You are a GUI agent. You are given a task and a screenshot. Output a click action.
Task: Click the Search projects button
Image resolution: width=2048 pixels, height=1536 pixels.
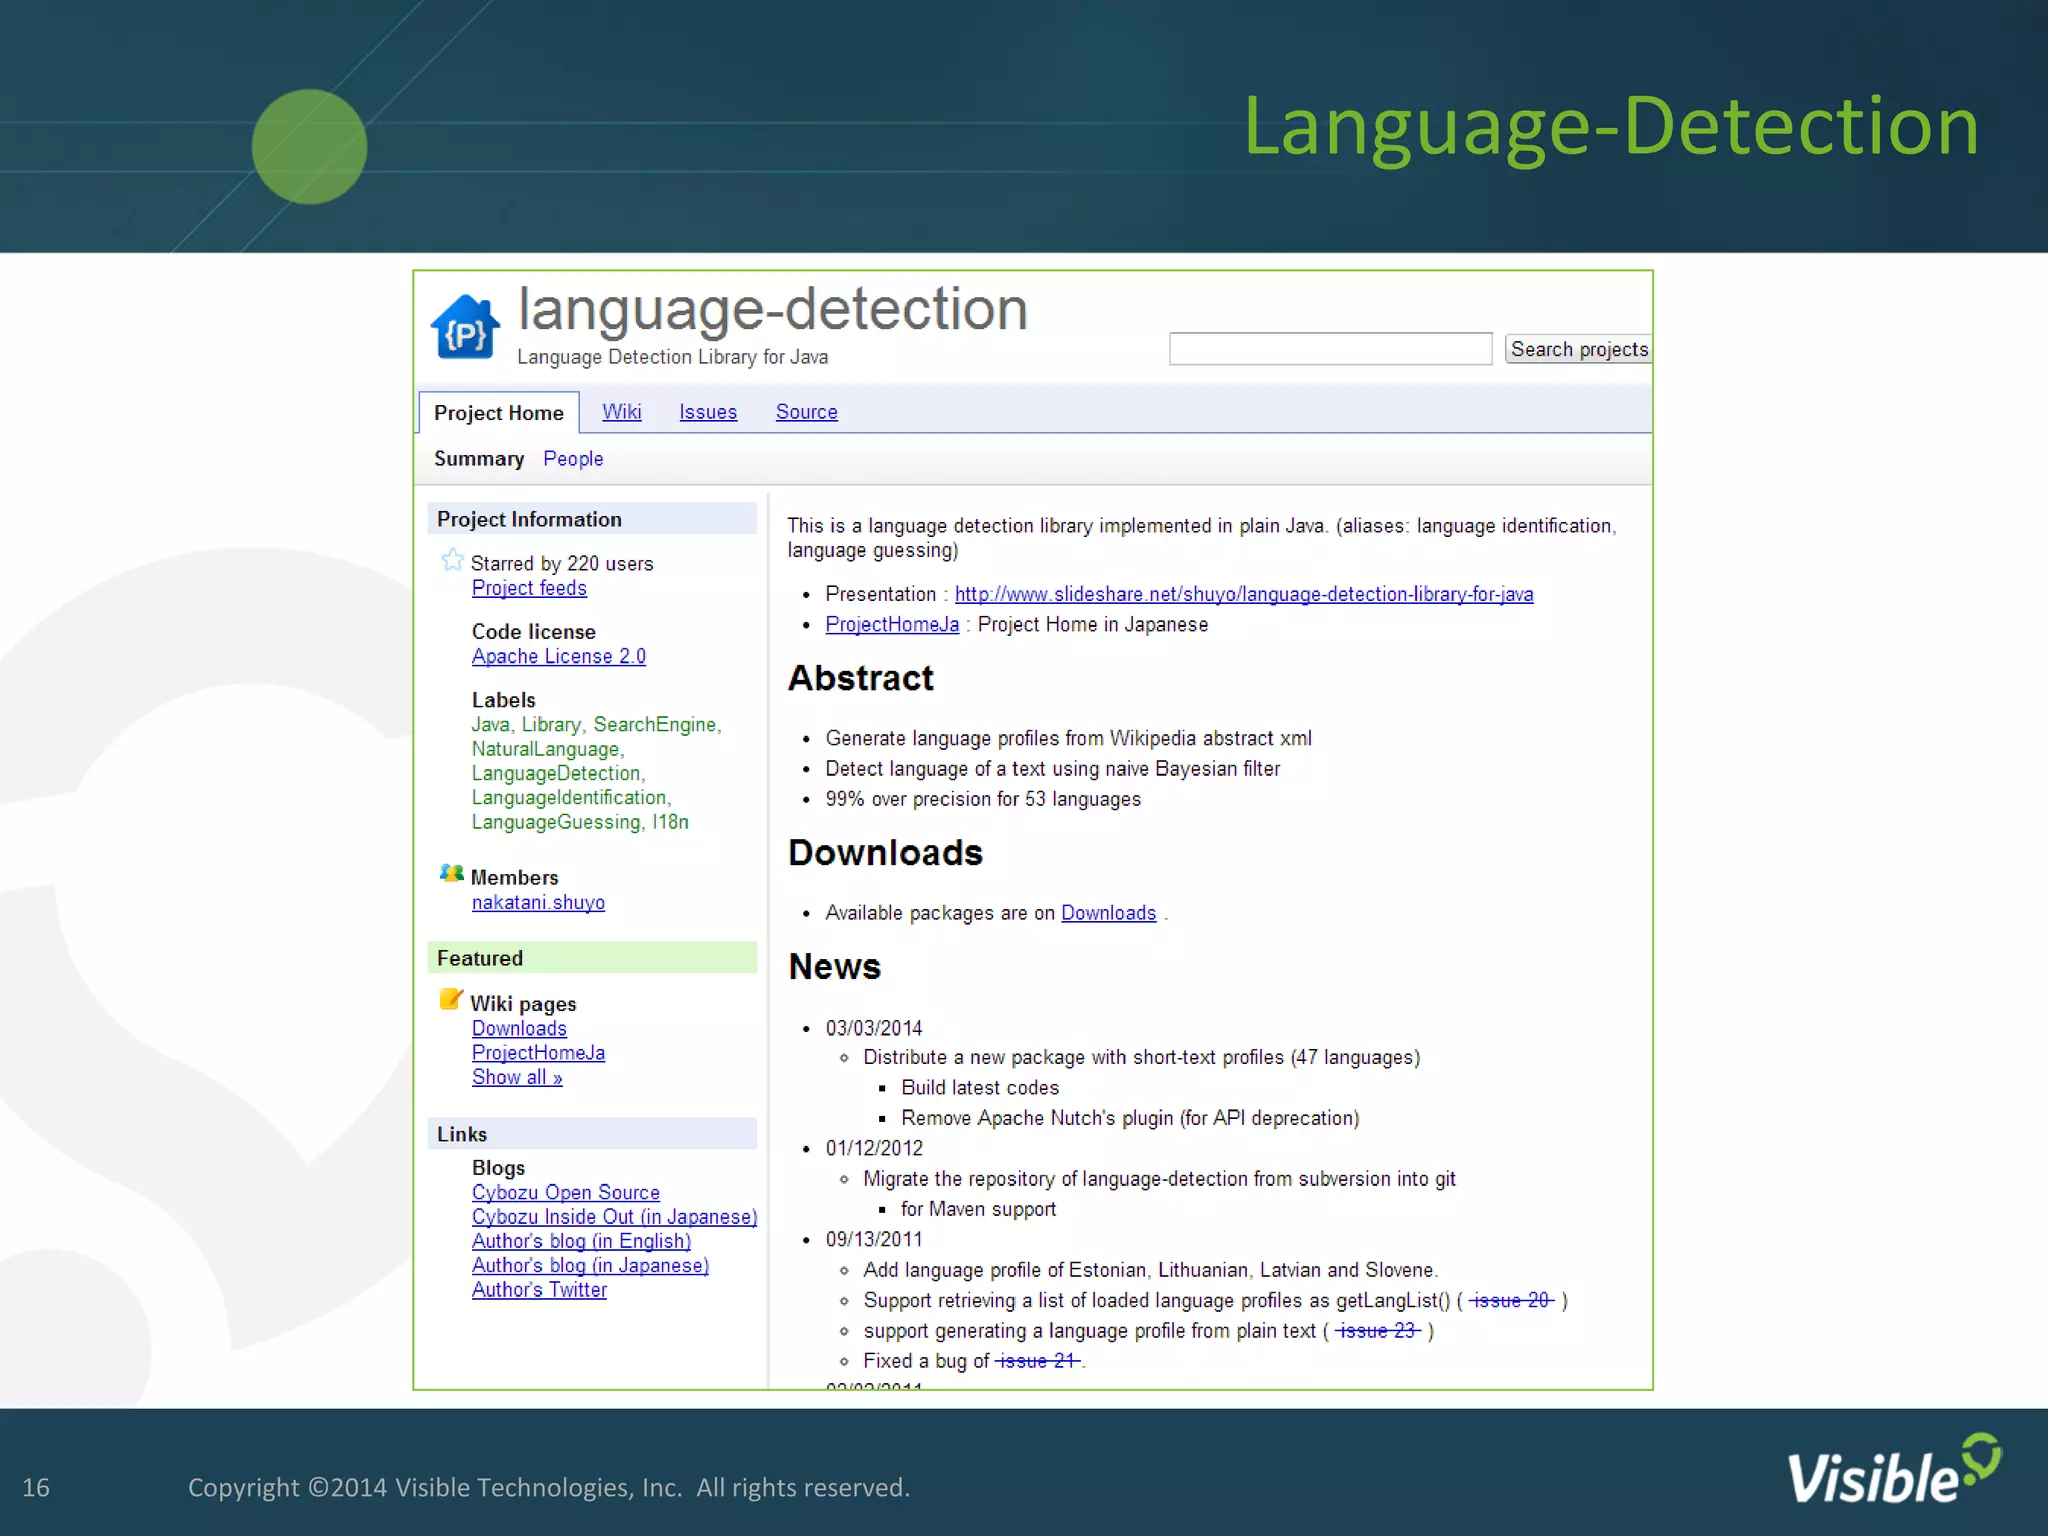[1578, 349]
